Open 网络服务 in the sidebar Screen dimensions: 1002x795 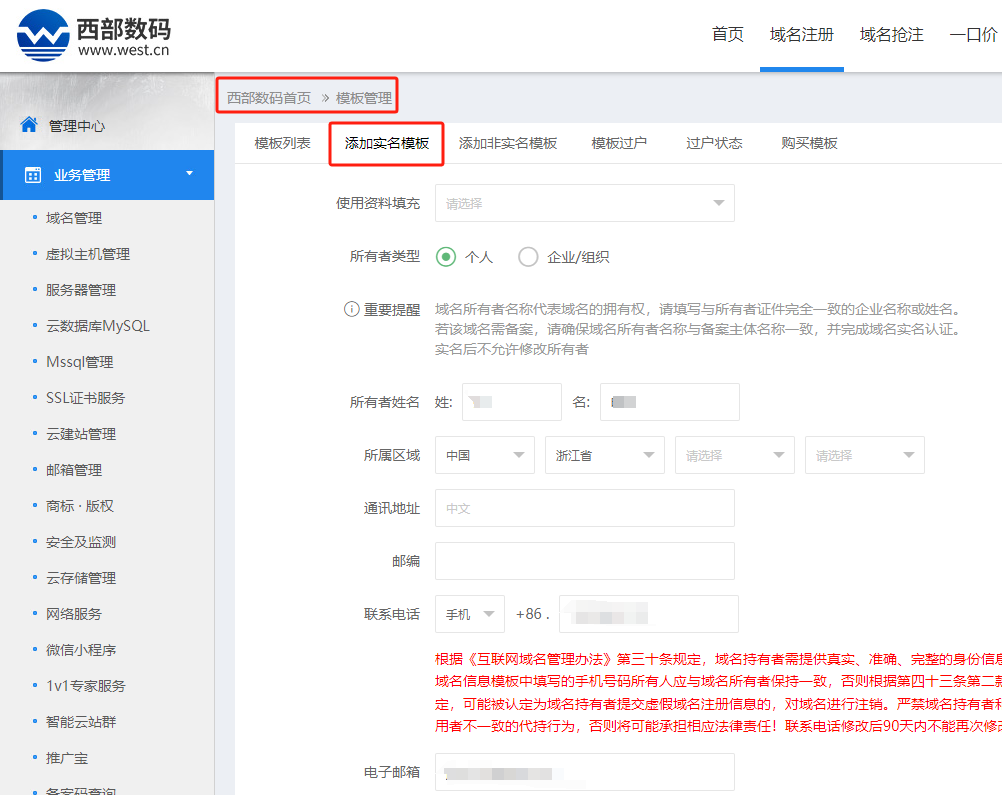pos(74,614)
